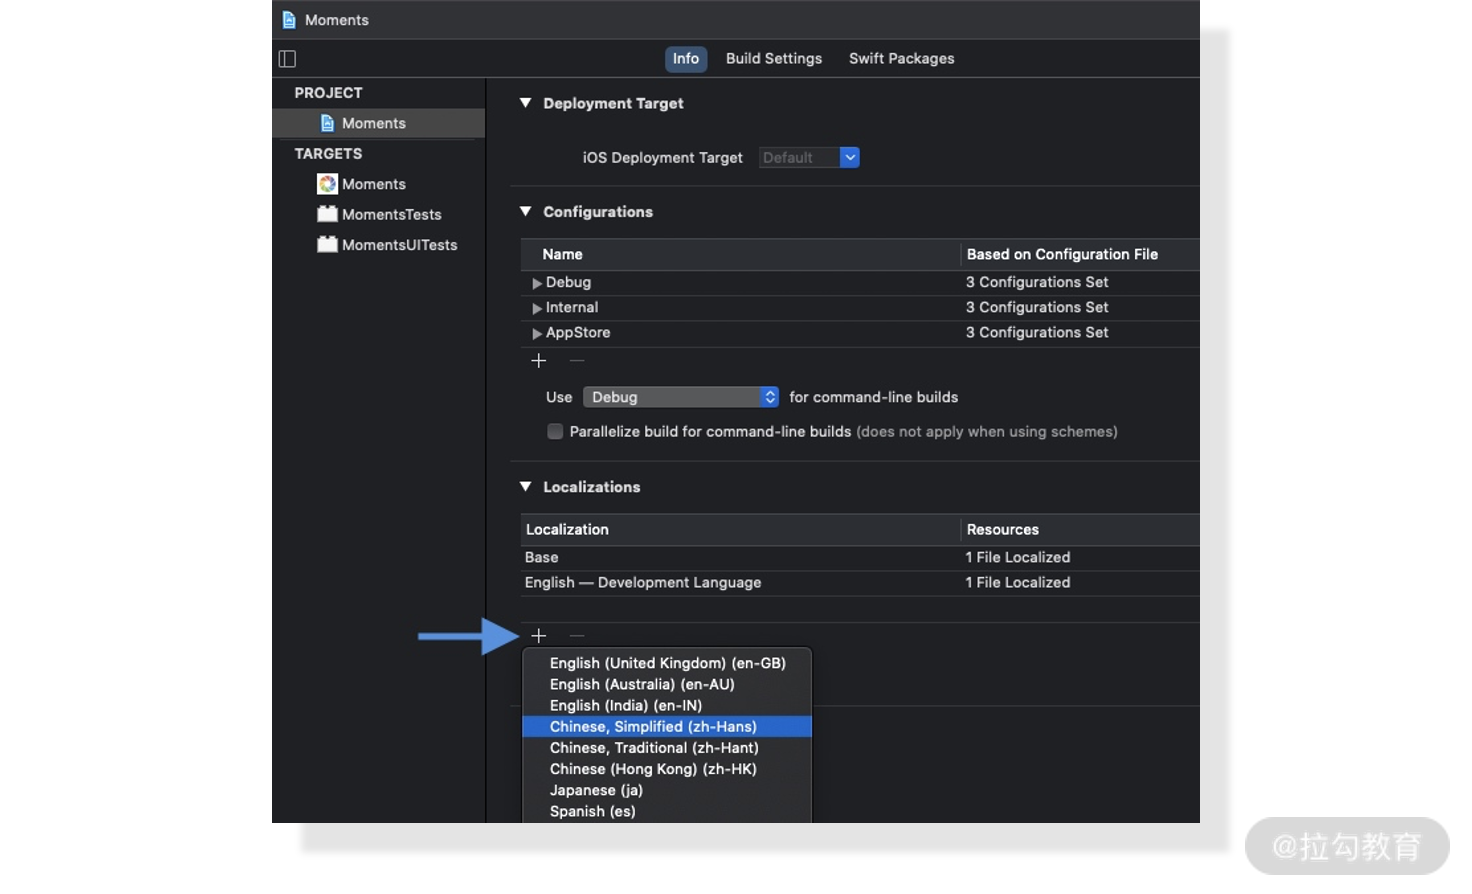1472x894 pixels.
Task: Select English — Development Language row
Action: (860, 583)
